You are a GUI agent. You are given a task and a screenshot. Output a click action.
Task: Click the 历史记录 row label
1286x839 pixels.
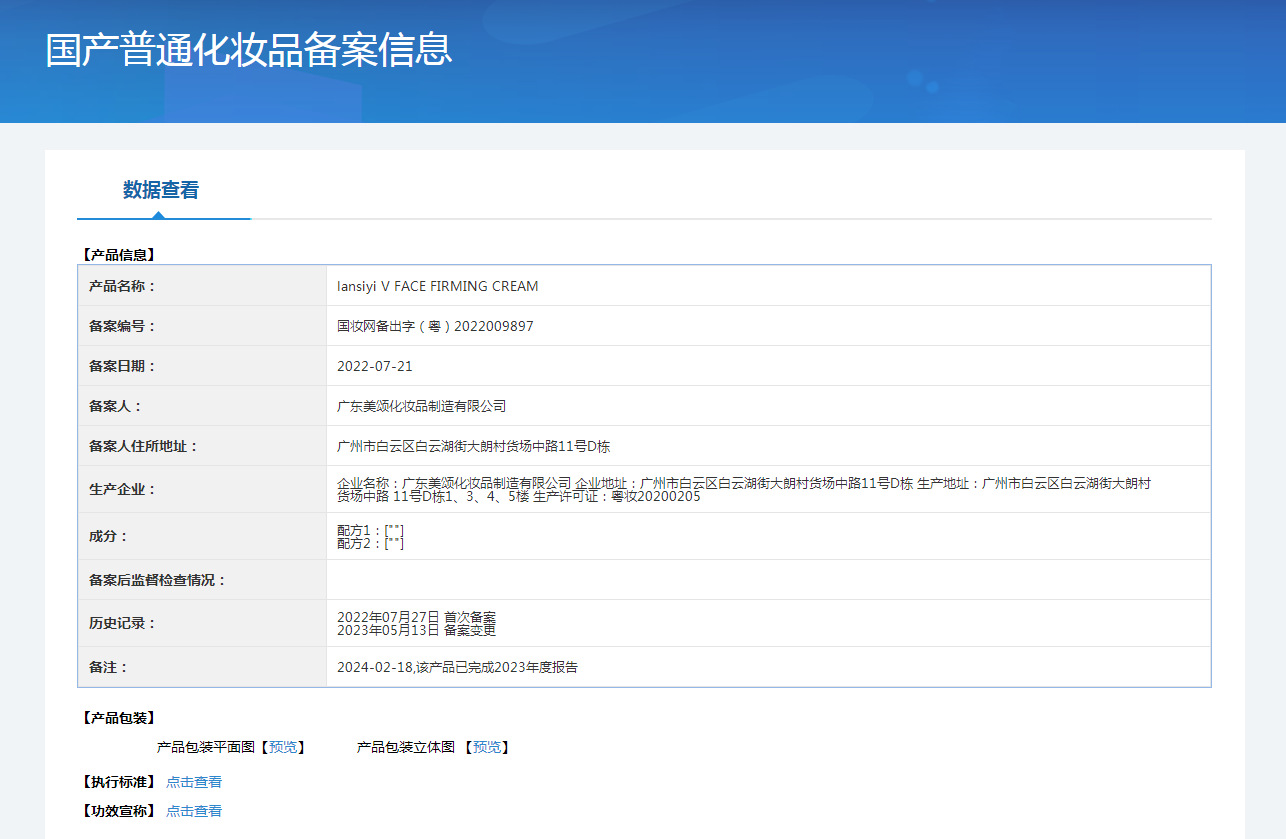(x=123, y=623)
